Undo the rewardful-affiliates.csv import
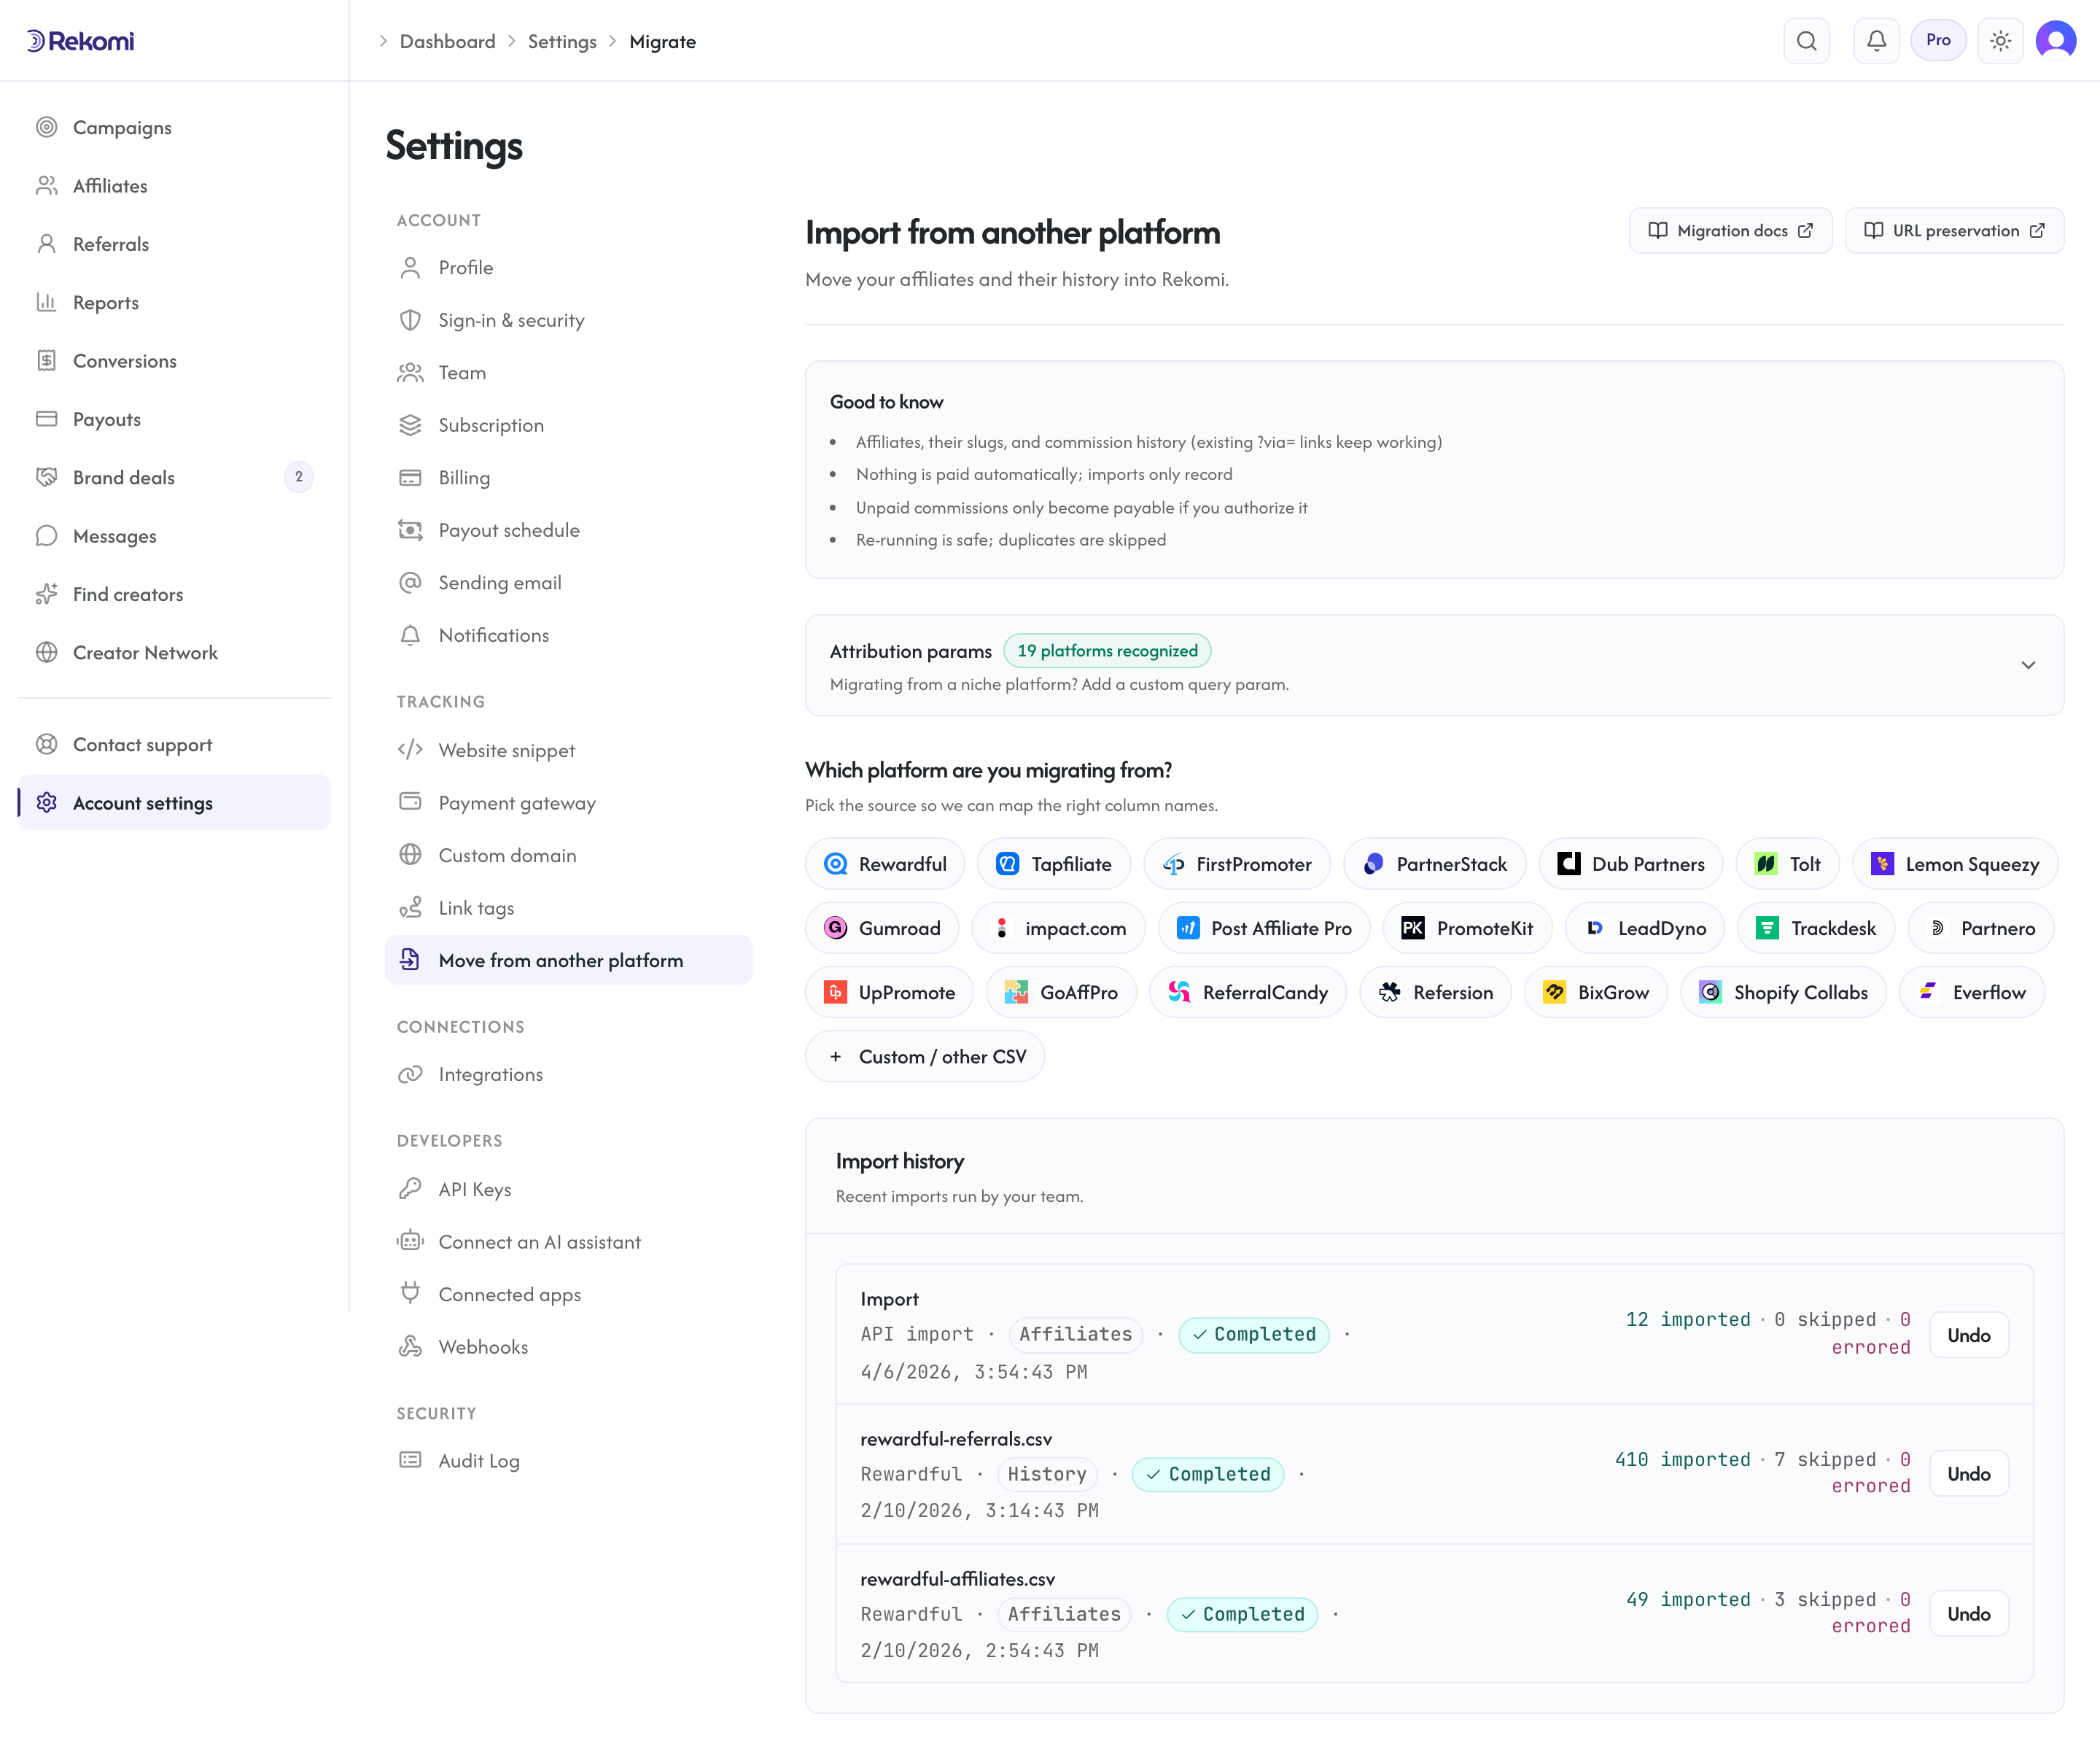Screen dimensions: 2100x1749 (x=1968, y=1614)
